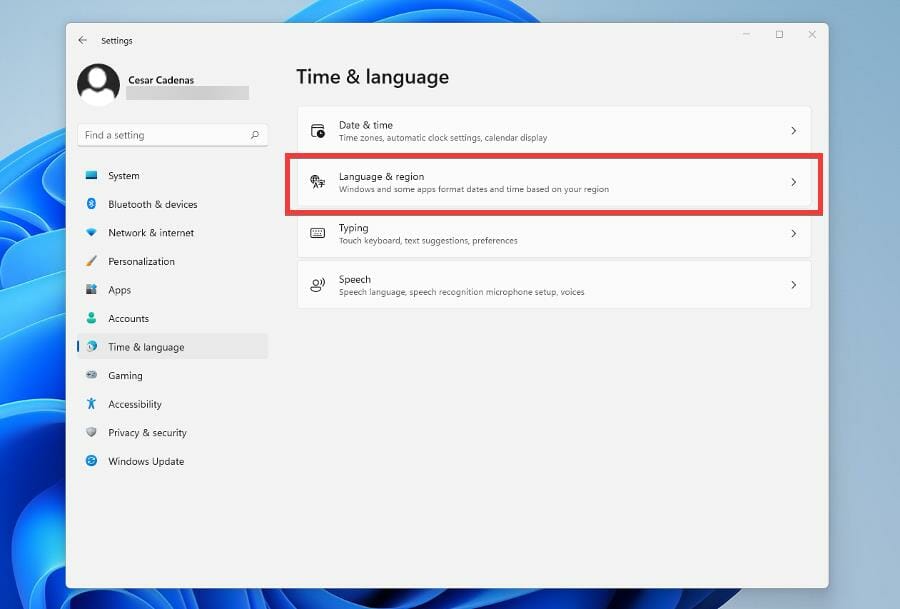Screen dimensions: 900x609
Task: Click the Speech voice icon
Action: coord(317,285)
